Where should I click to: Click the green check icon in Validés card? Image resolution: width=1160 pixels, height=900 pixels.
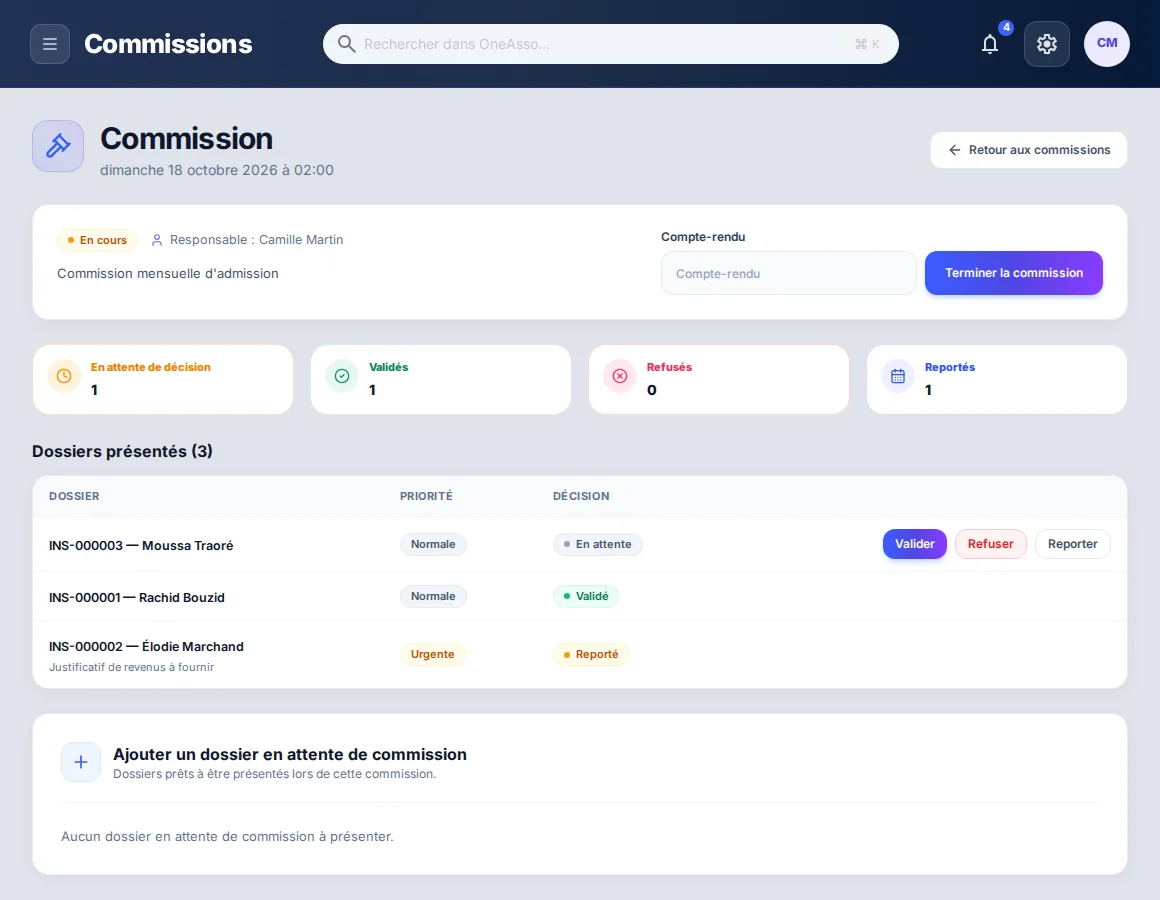point(342,376)
